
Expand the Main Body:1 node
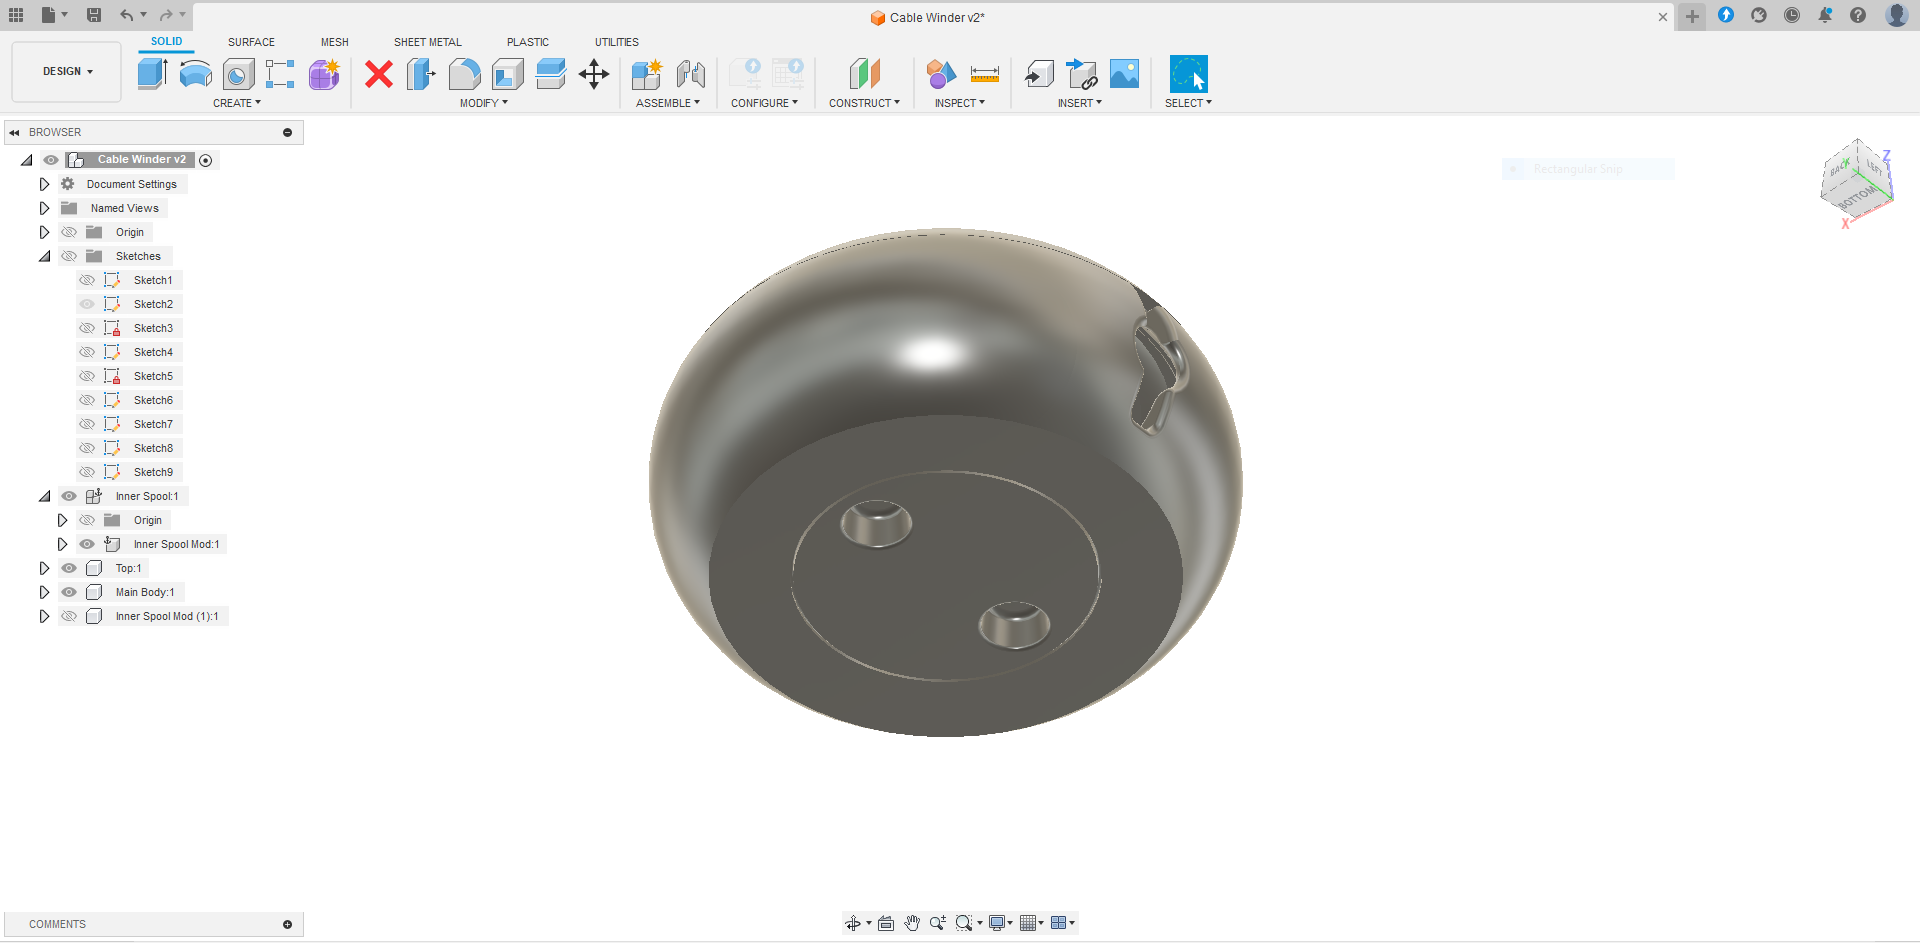[44, 592]
